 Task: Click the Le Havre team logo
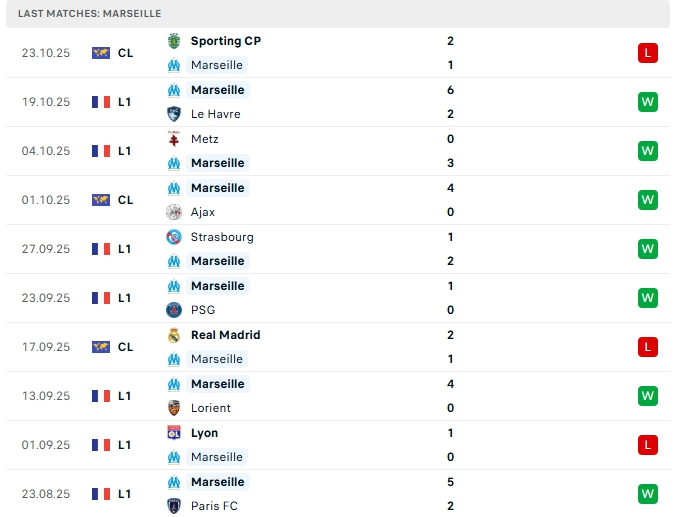174,114
